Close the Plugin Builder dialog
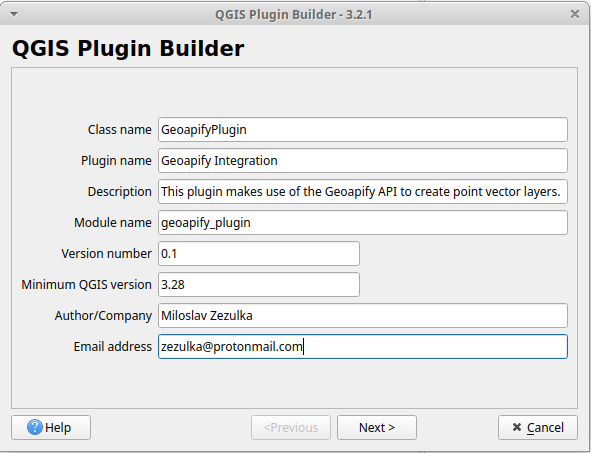Image resolution: width=591 pixels, height=453 pixels. click(x=575, y=14)
